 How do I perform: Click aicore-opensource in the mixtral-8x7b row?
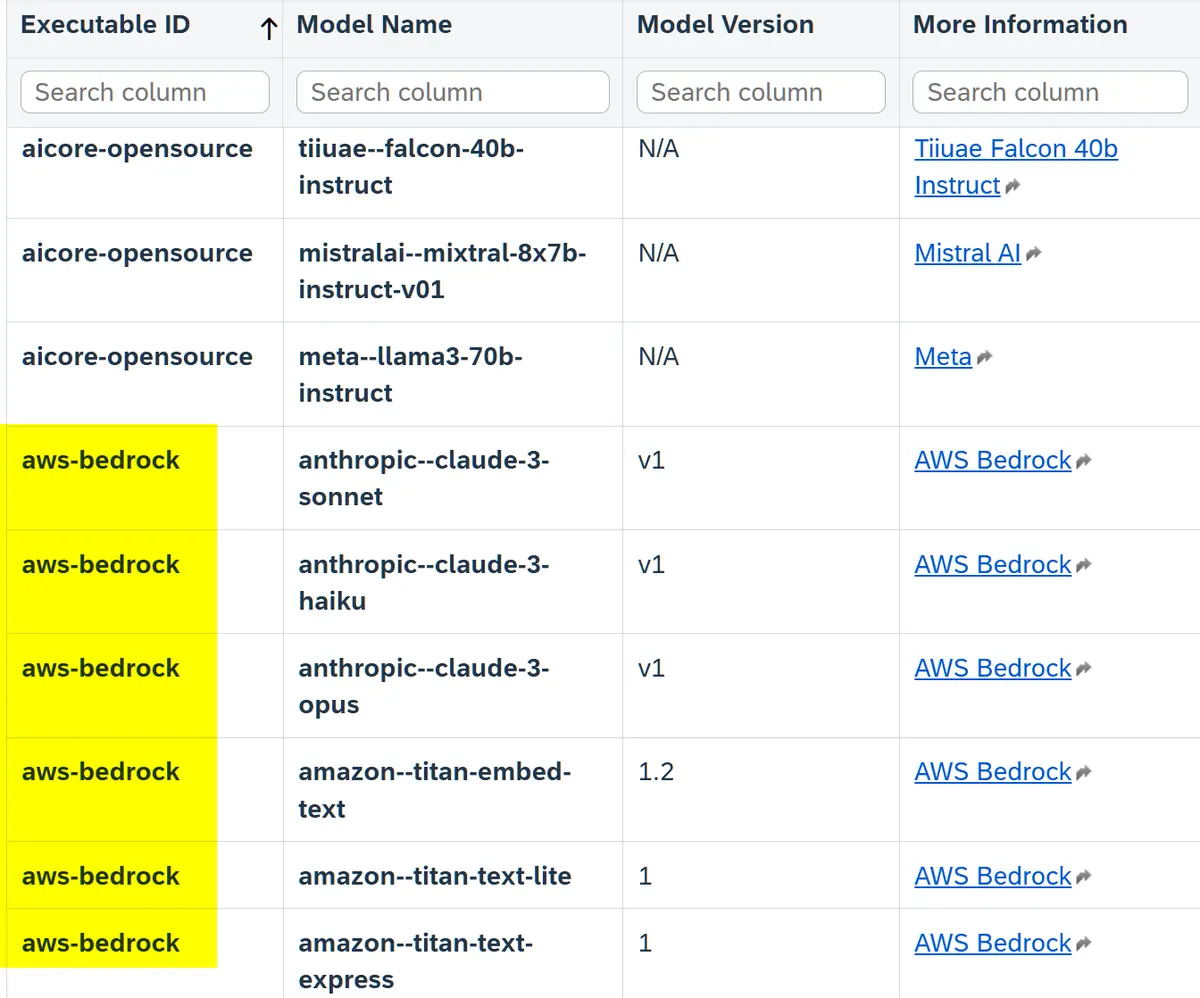click(x=137, y=253)
